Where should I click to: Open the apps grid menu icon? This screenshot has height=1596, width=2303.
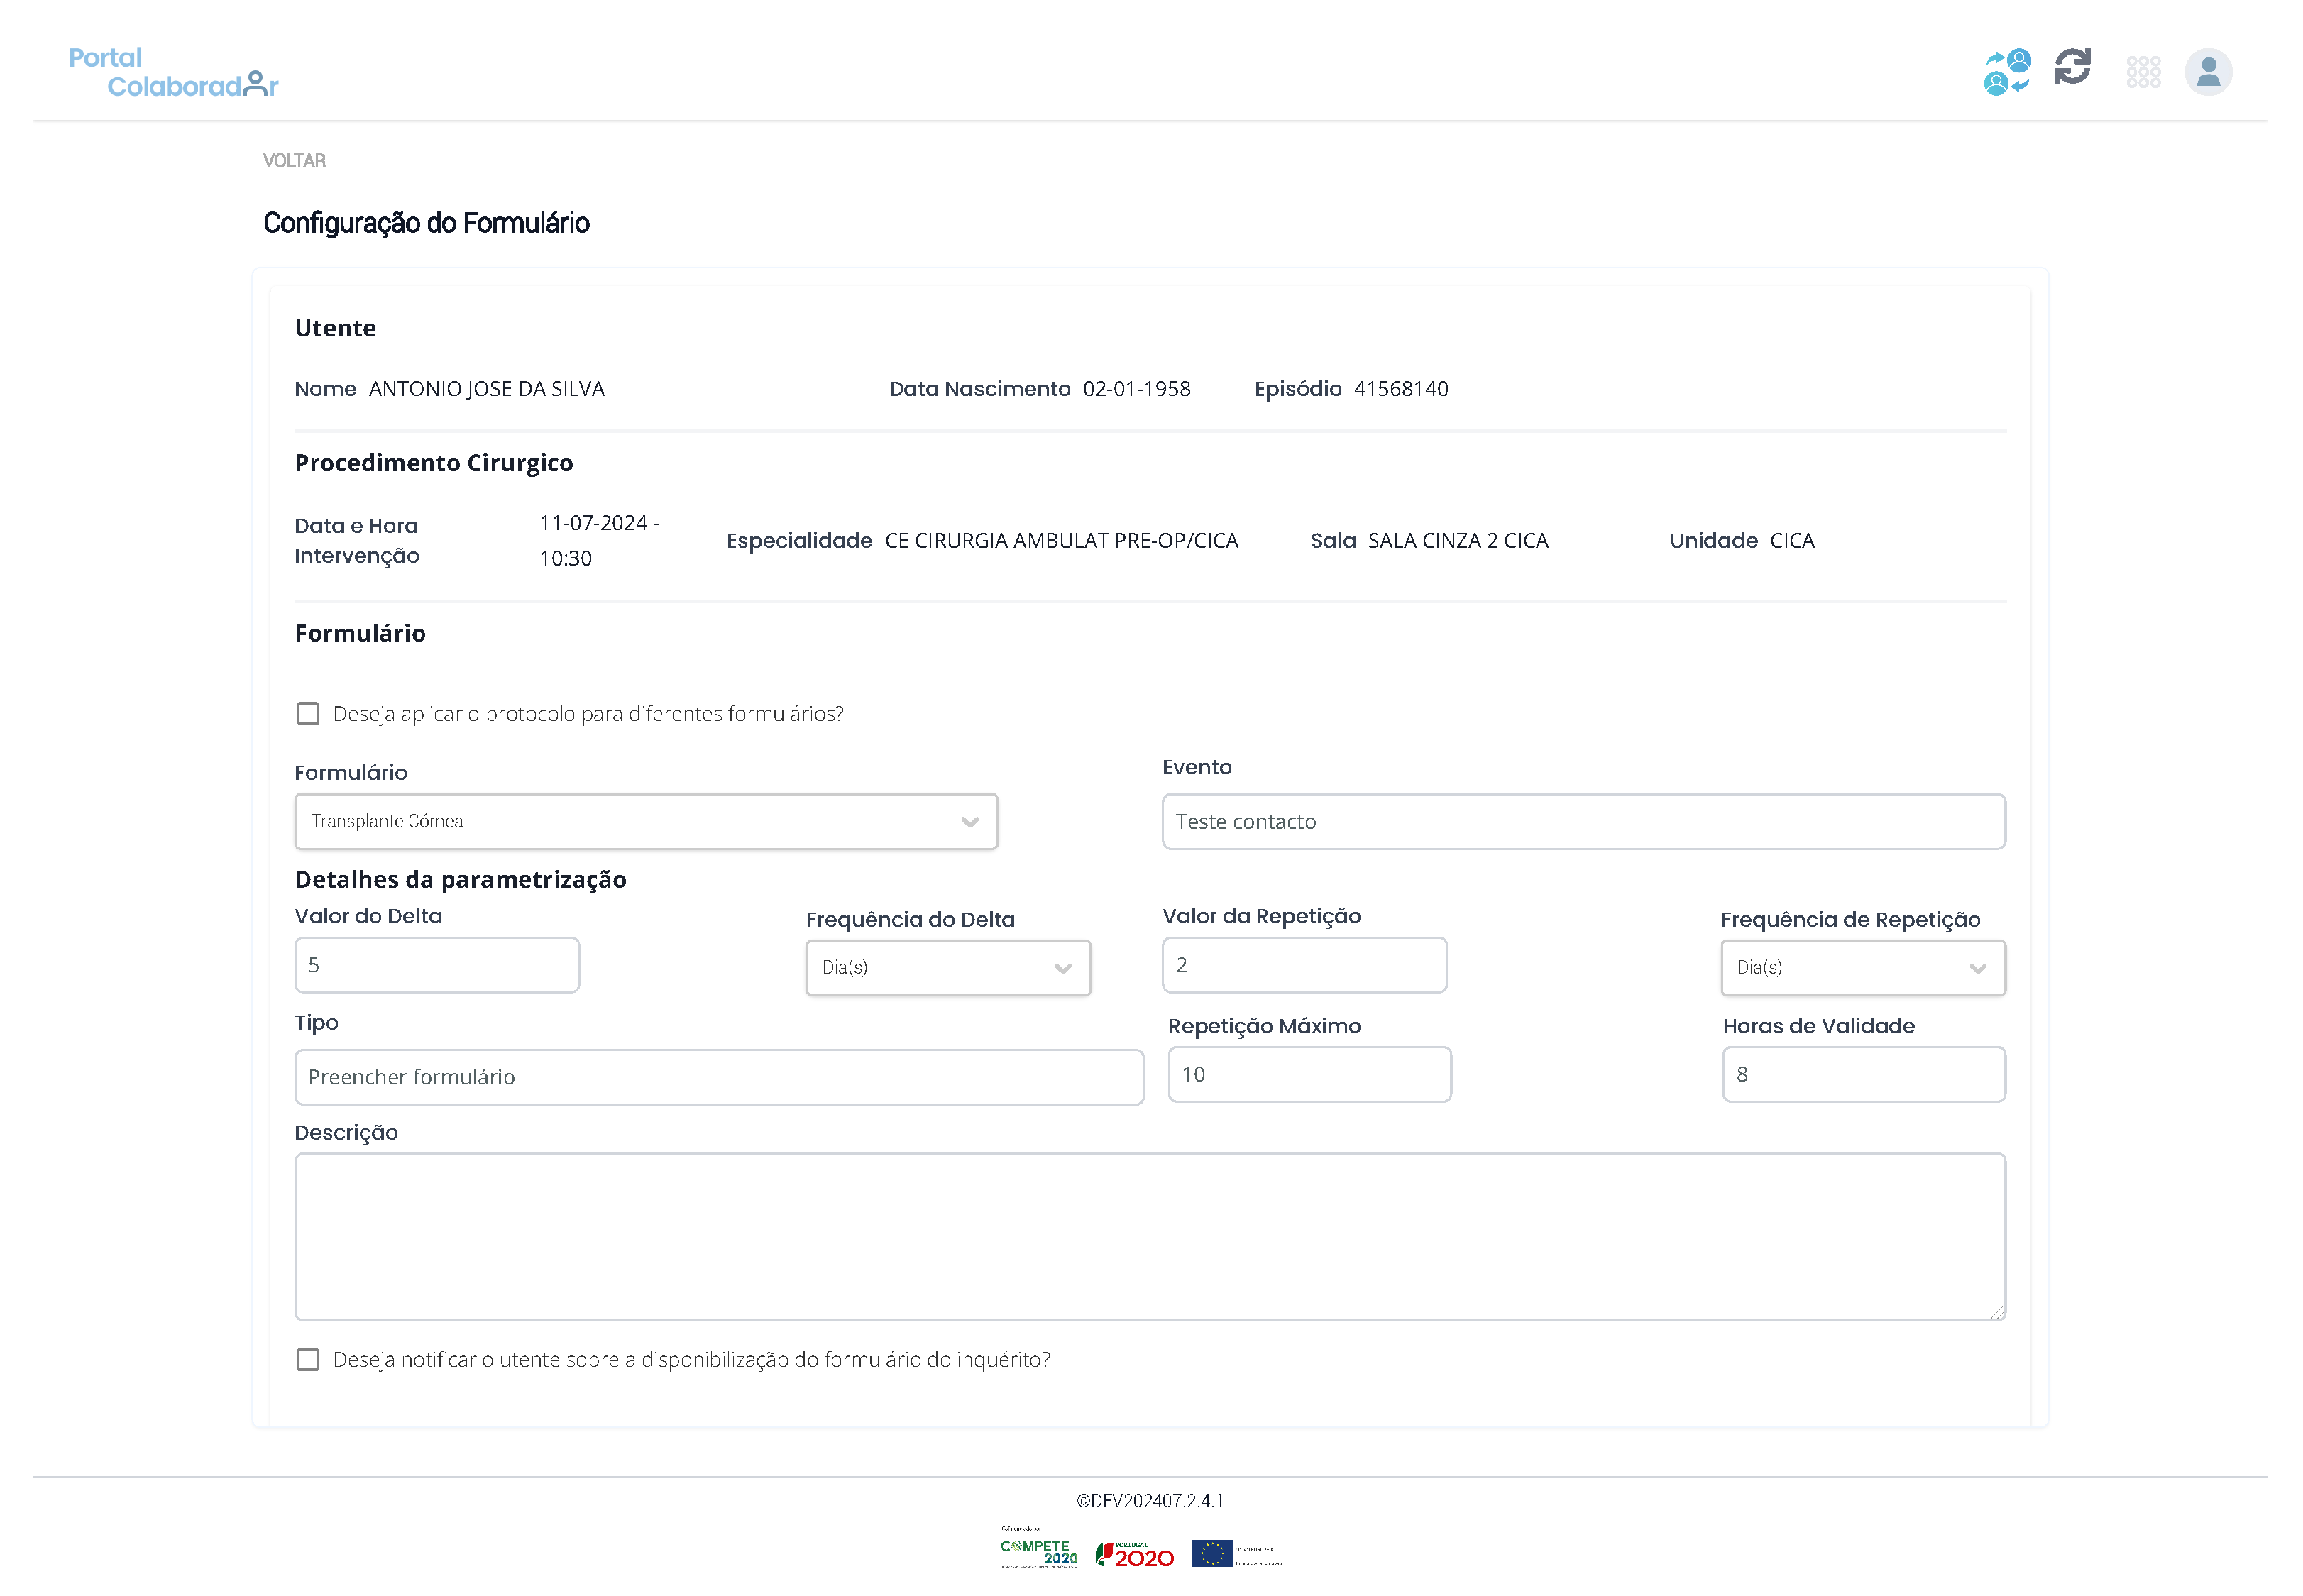(x=2143, y=72)
